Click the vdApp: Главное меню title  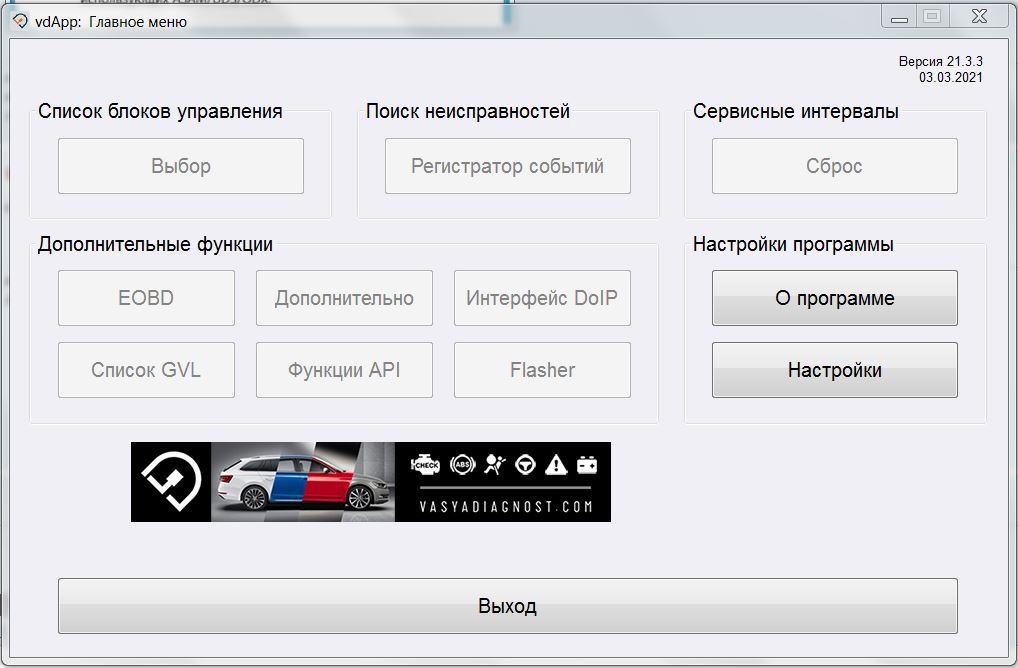[x=111, y=22]
